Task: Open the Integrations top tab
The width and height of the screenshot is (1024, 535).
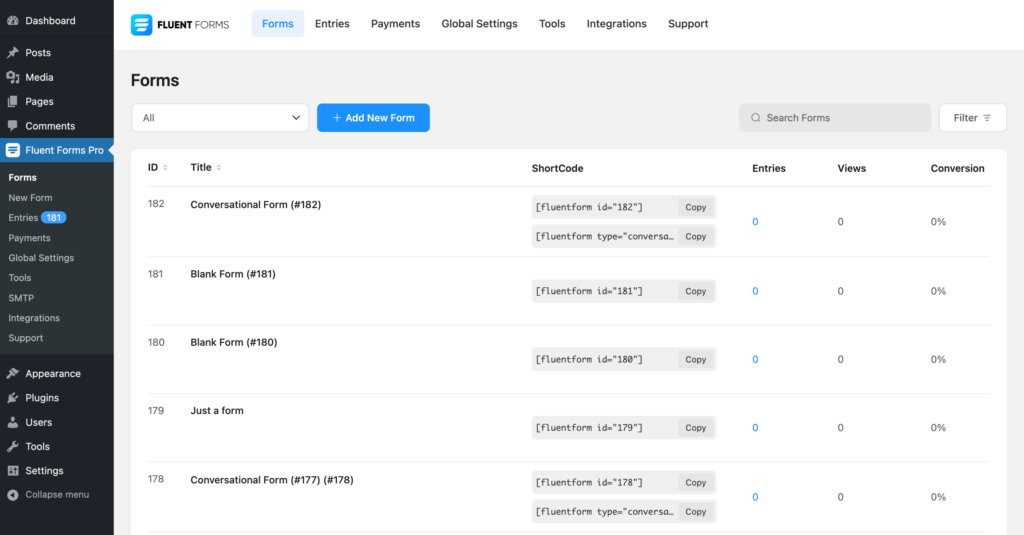Action: coord(616,24)
